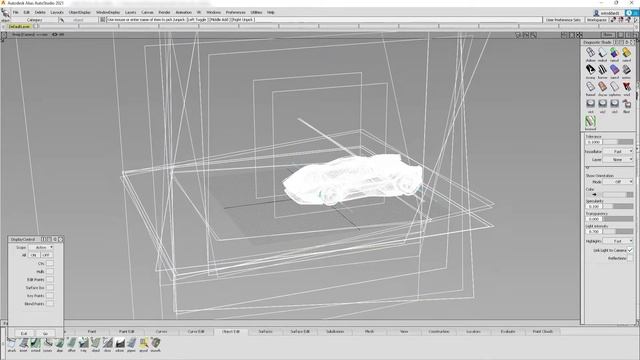The width and height of the screenshot is (640, 360).
Task: Open the Show Orientation Mode dropdown
Action: tap(618, 182)
